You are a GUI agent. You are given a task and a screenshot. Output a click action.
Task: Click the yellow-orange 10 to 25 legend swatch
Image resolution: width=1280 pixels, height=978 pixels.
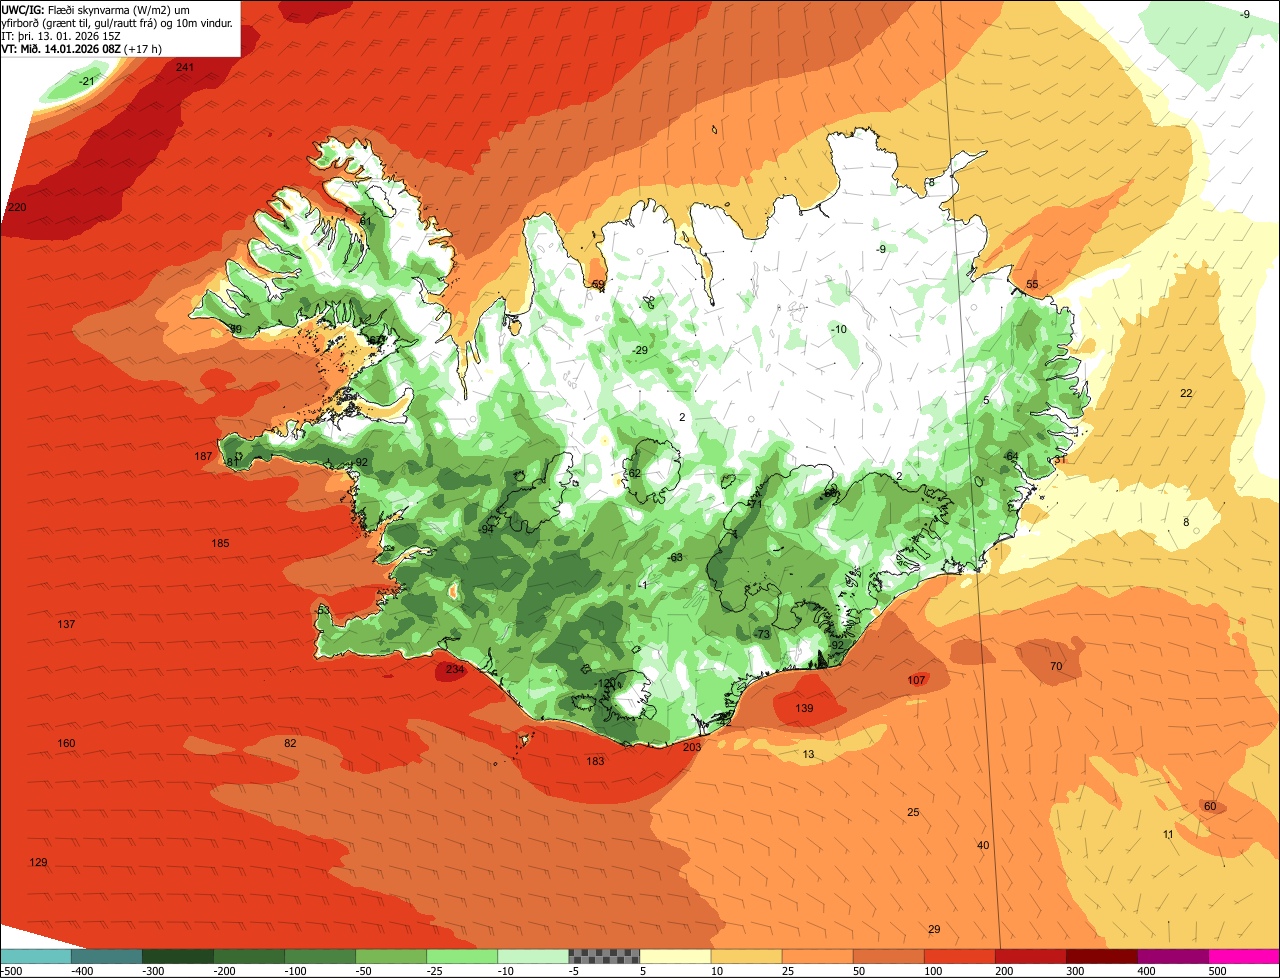pos(746,956)
